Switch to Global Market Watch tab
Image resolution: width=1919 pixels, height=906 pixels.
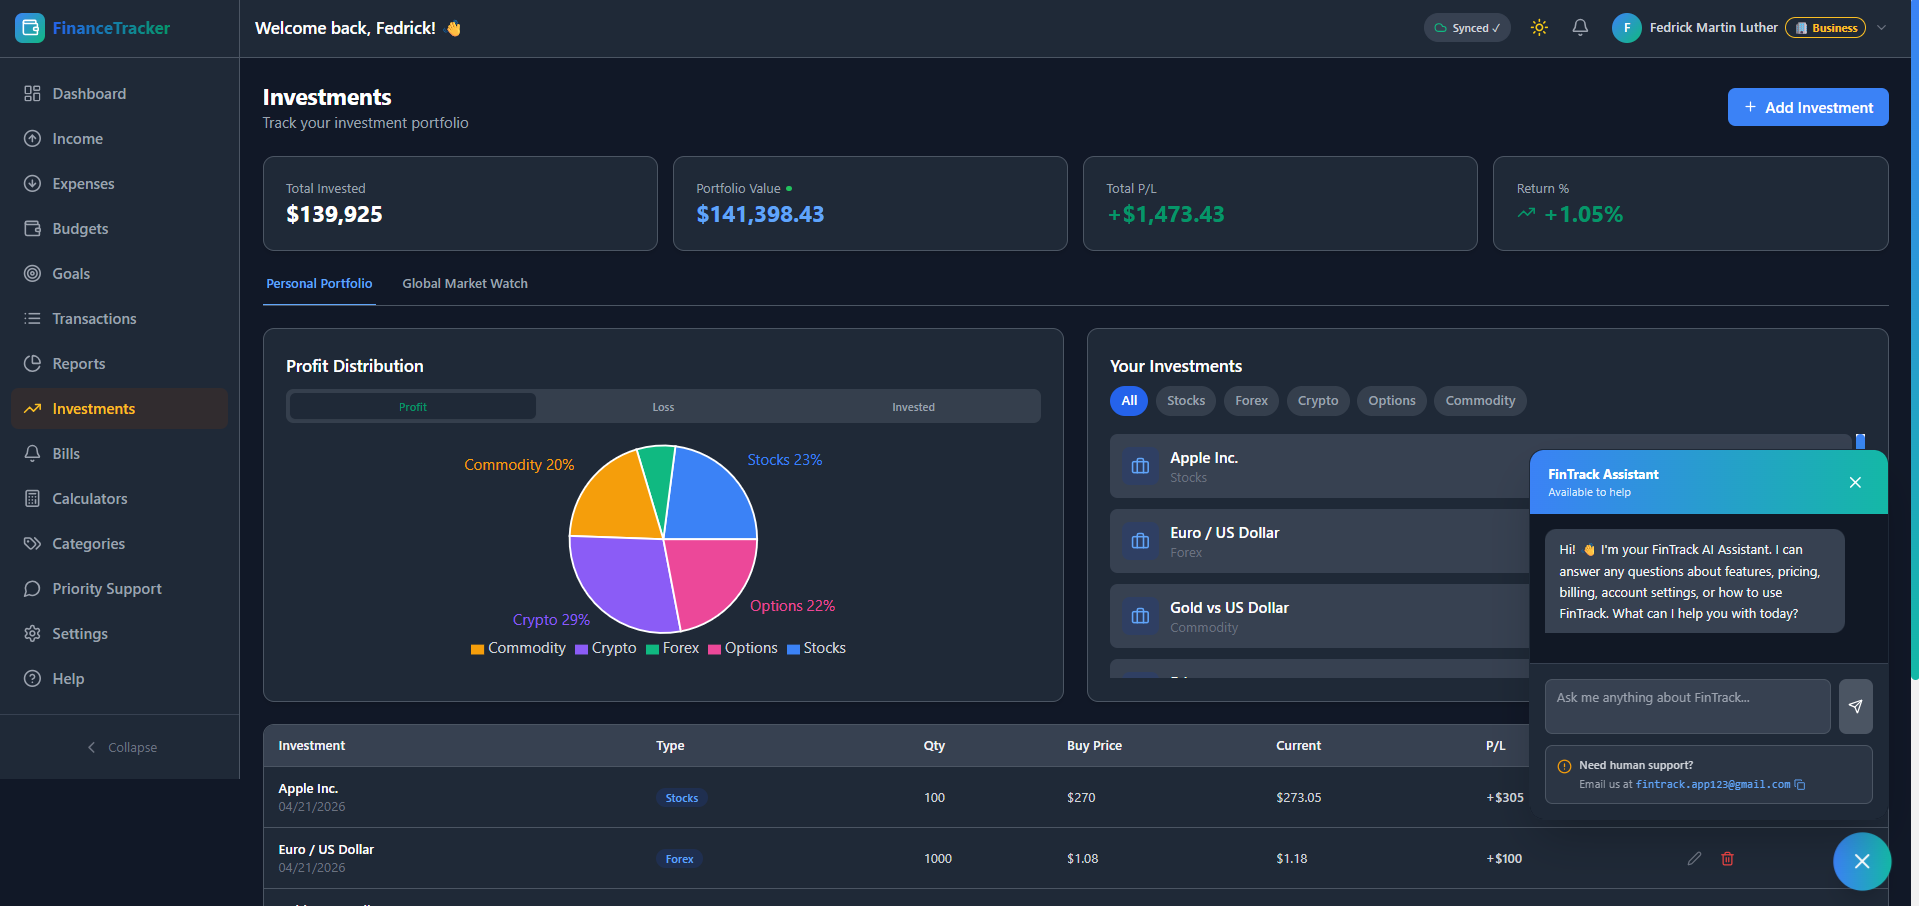(x=465, y=284)
